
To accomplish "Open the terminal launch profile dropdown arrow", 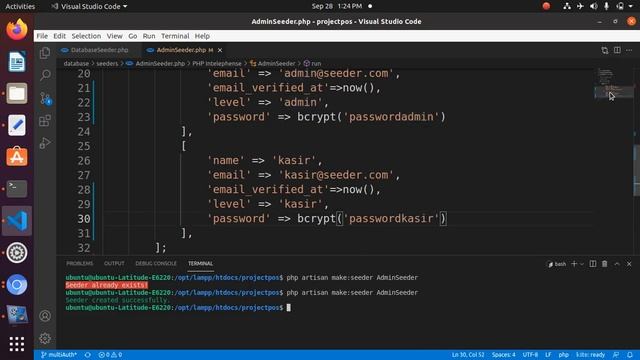I will click(582, 264).
